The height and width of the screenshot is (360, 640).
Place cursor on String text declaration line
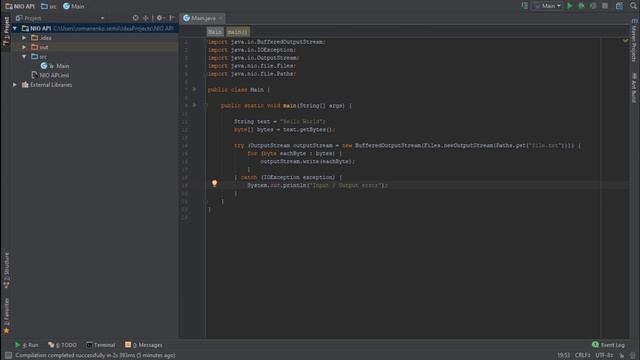tap(280, 122)
